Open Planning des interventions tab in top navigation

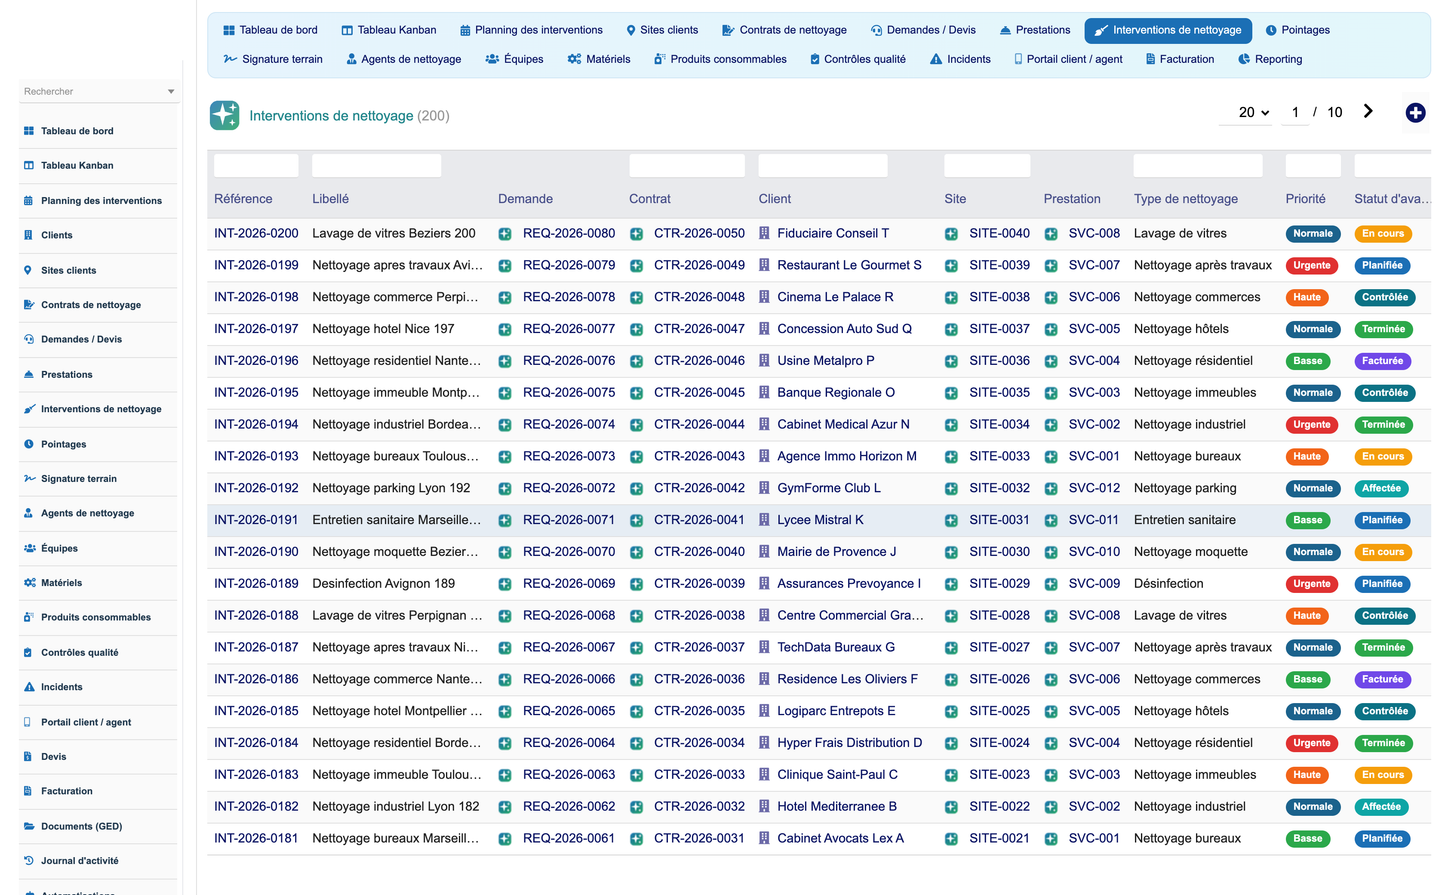531,30
